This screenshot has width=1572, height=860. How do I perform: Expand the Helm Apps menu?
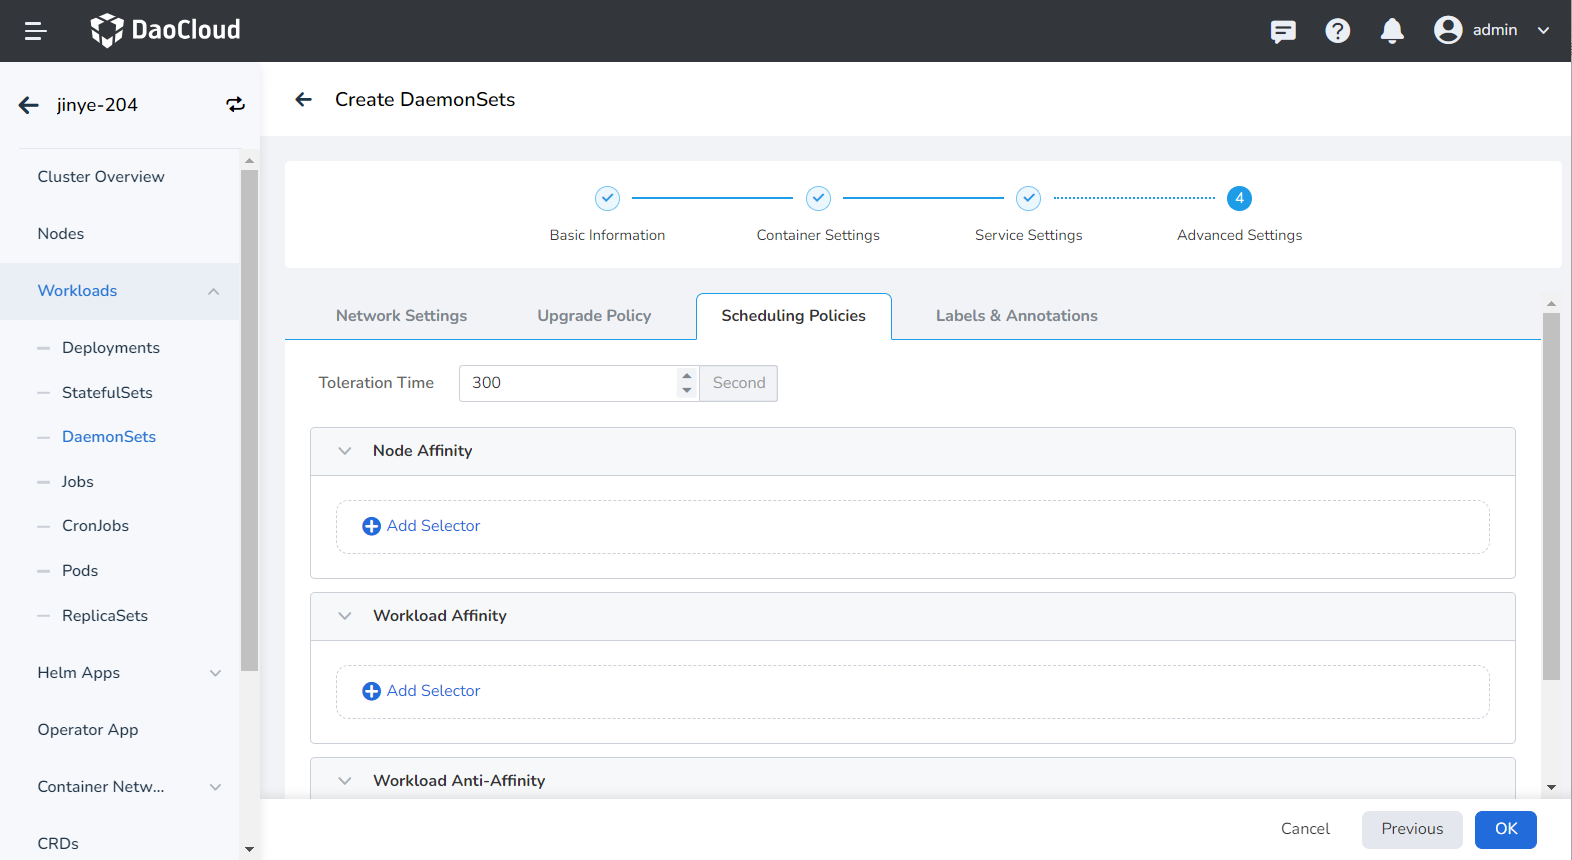[215, 673]
